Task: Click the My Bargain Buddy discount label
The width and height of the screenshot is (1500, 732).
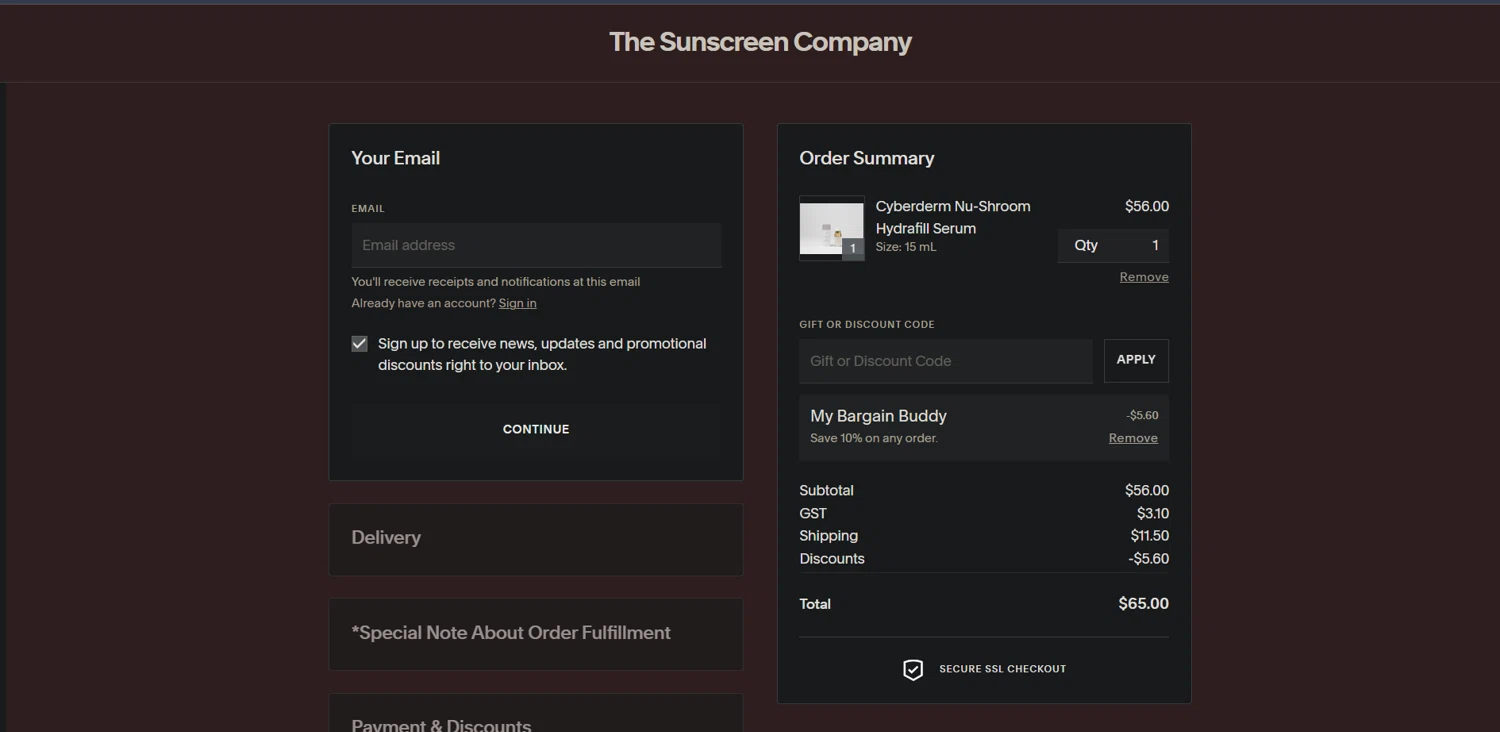Action: tap(878, 416)
